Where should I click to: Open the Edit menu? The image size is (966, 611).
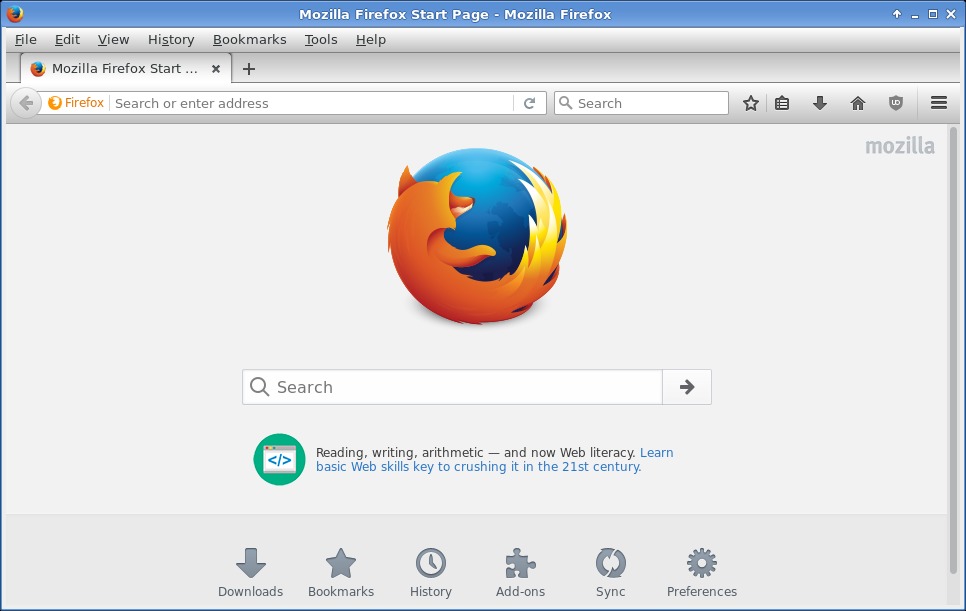[67, 39]
